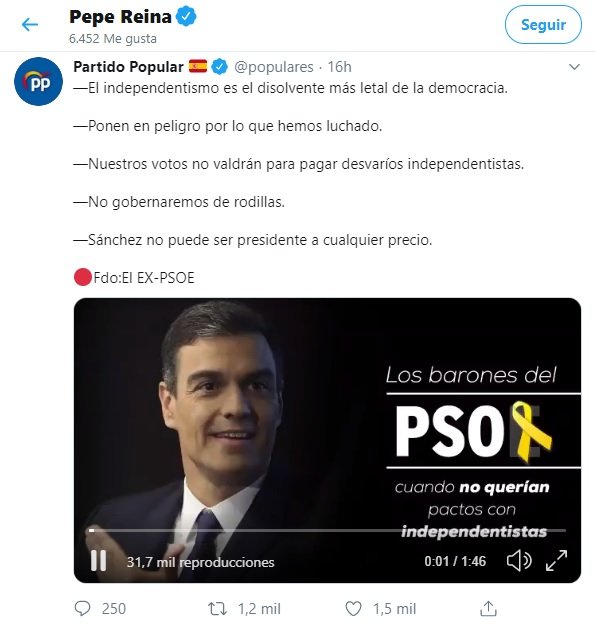Viewport: 596px width, 626px height.
Task: Click the Pepe Reina header title
Action: [x=121, y=17]
